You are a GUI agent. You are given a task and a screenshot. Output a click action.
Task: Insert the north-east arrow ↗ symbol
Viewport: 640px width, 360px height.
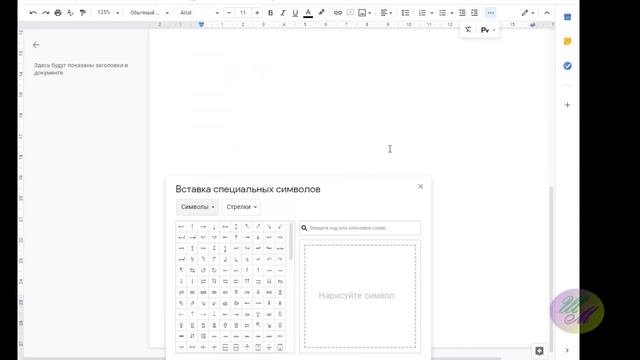(258, 227)
